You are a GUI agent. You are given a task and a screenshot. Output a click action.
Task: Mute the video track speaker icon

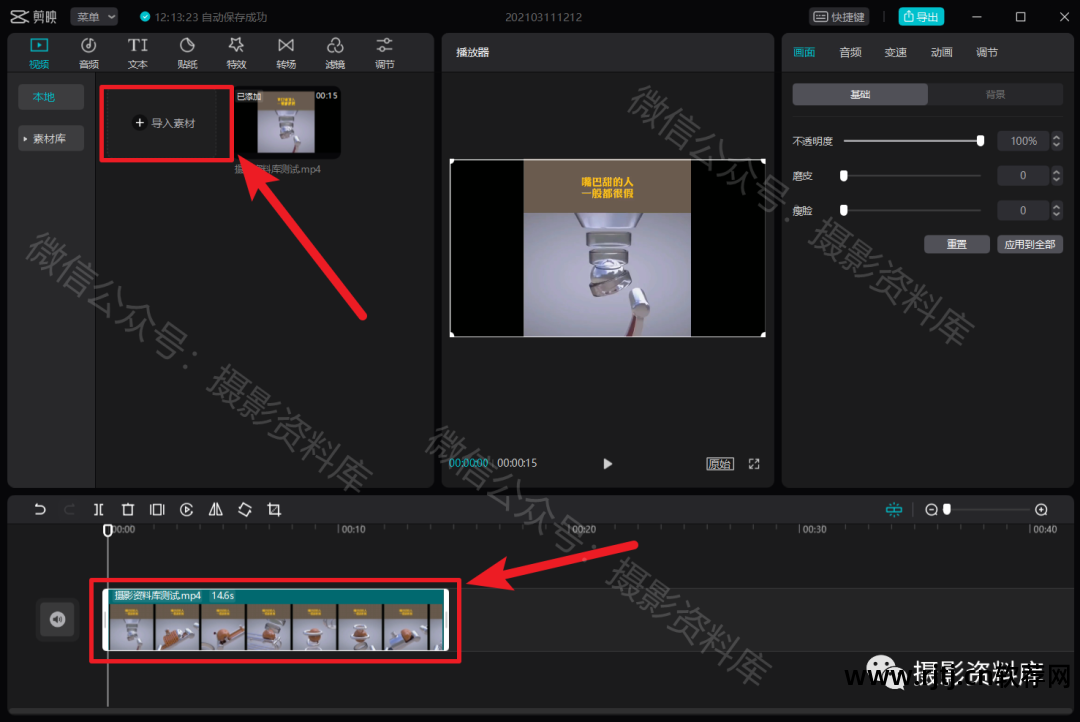(x=57, y=619)
